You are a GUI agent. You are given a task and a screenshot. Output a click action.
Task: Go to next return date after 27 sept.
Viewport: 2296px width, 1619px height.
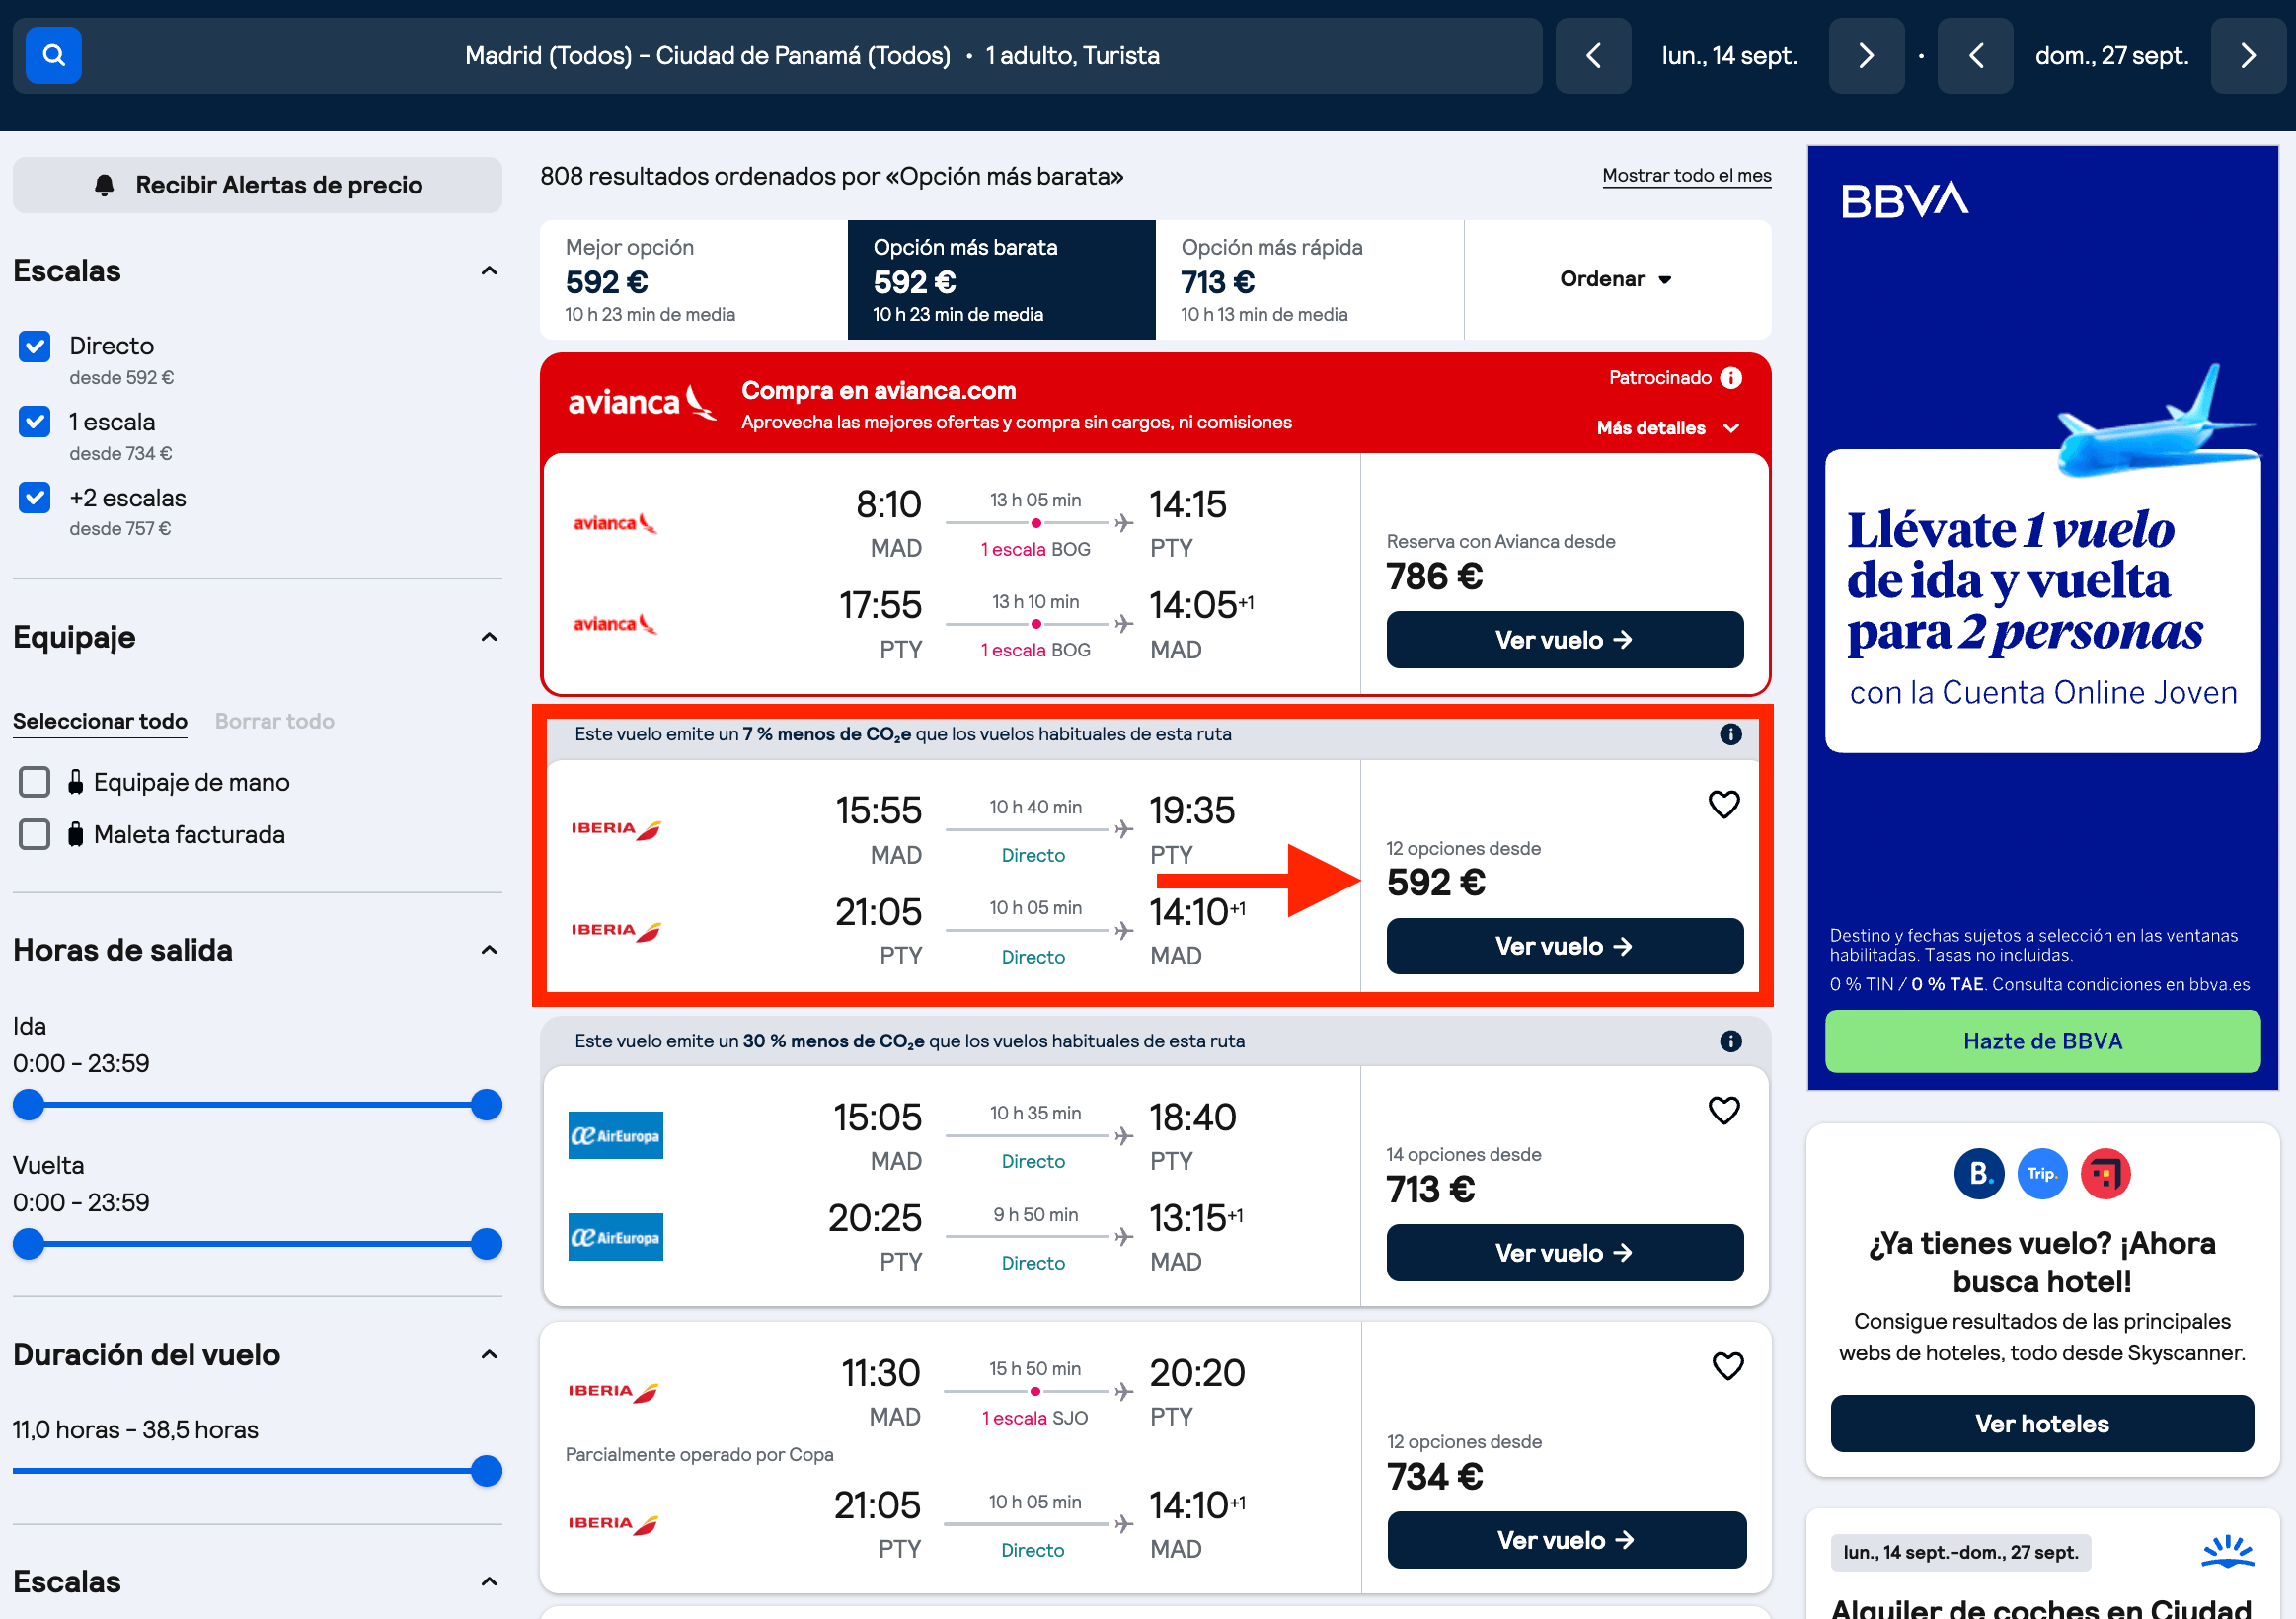tap(2248, 55)
